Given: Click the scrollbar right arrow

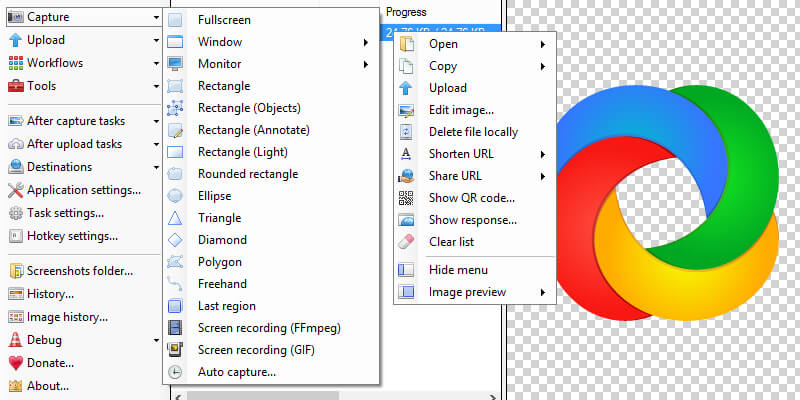Looking at the screenshot, I should point(492,396).
